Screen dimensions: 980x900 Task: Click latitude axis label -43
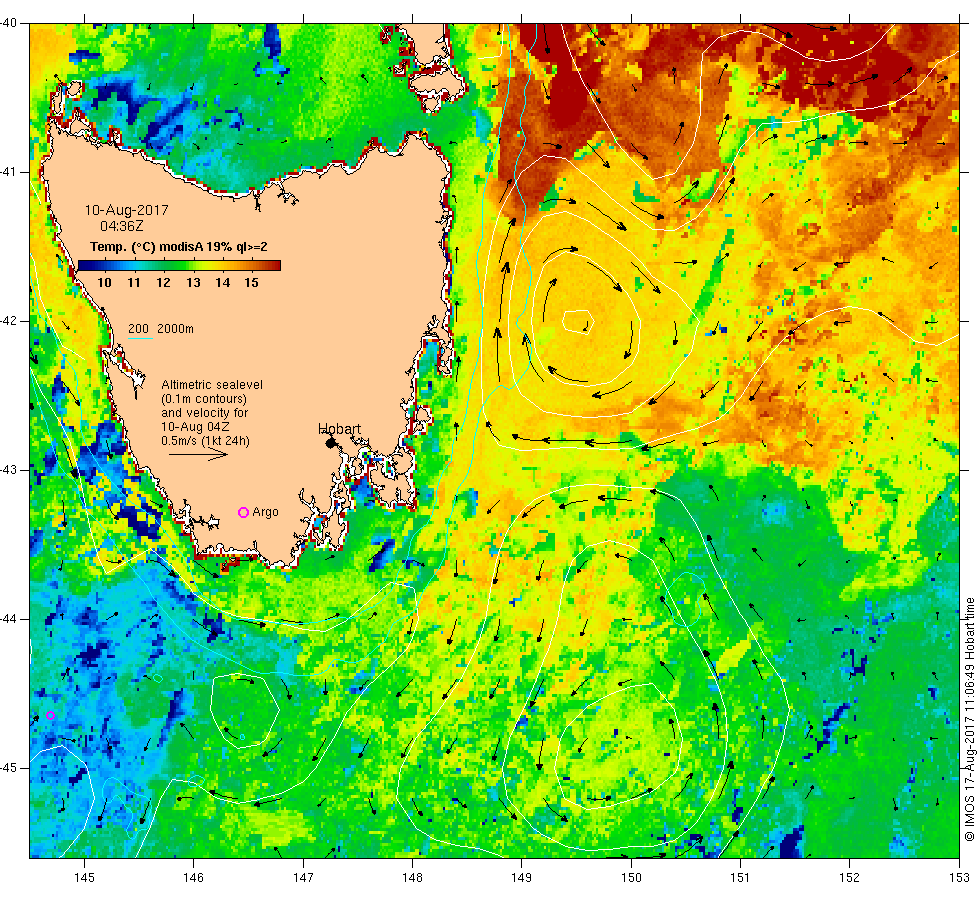tap(9, 470)
